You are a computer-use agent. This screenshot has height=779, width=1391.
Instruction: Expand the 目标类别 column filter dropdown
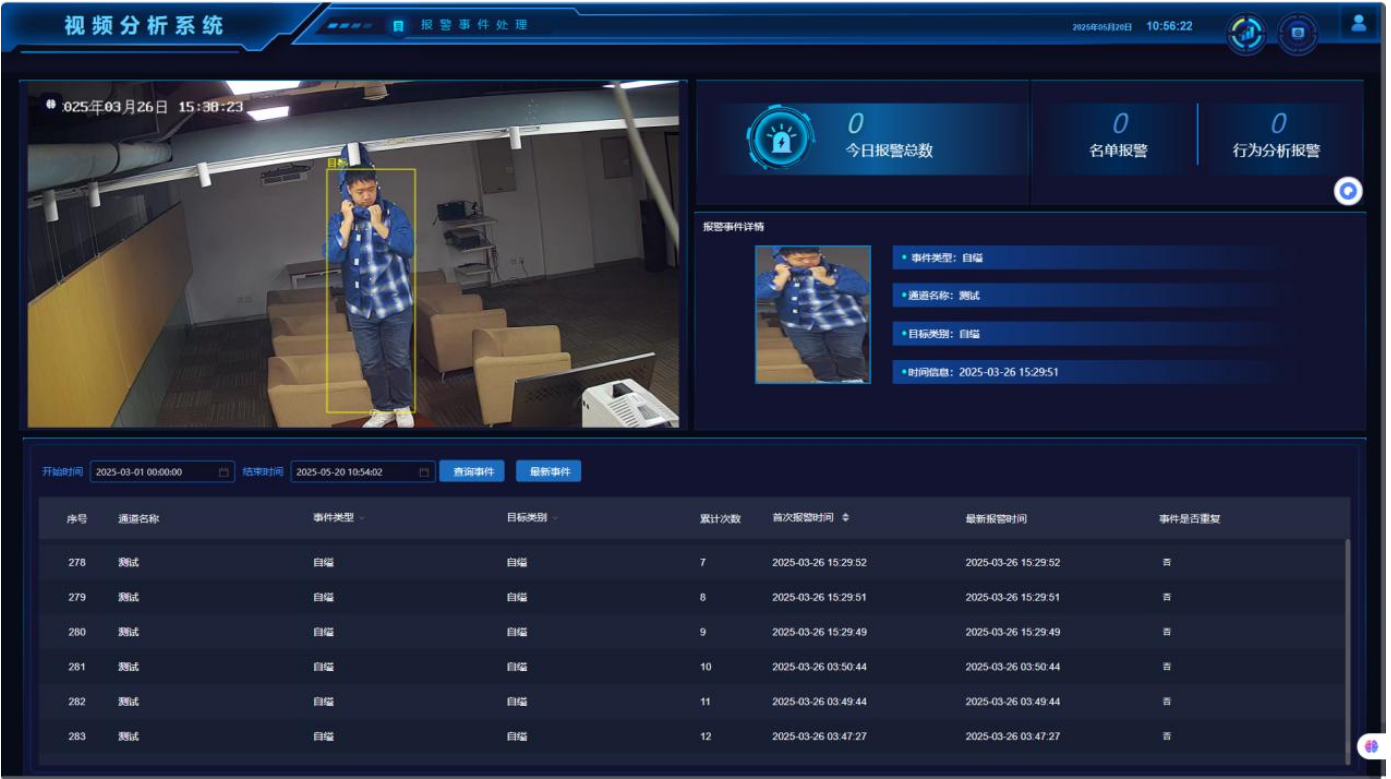tap(555, 518)
